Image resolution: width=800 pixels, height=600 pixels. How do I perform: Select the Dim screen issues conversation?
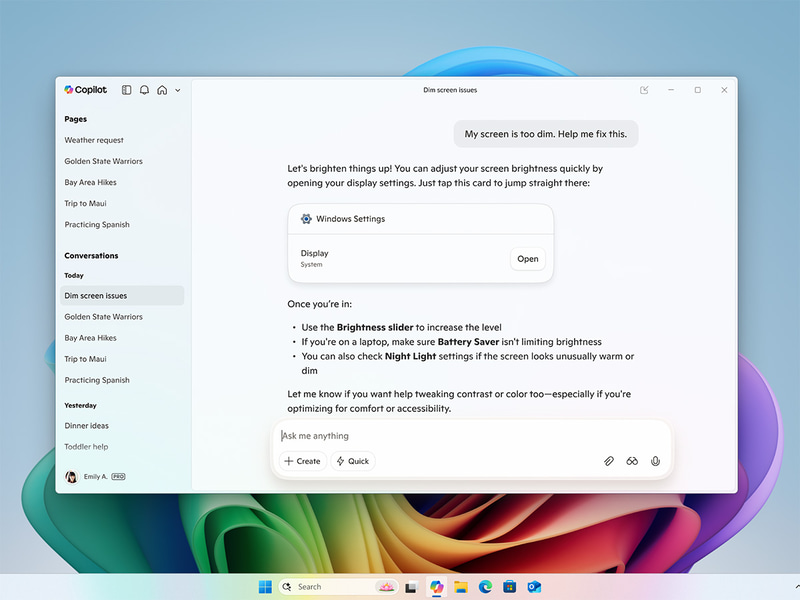tap(122, 295)
